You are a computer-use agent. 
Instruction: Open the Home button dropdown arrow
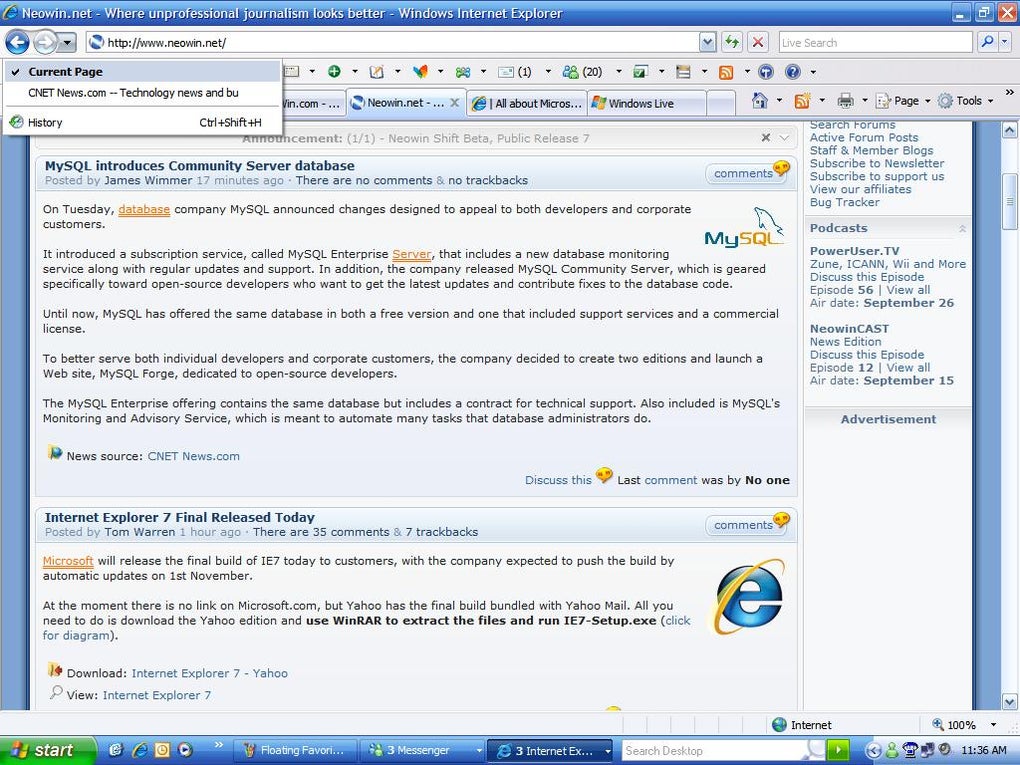pyautogui.click(x=779, y=101)
